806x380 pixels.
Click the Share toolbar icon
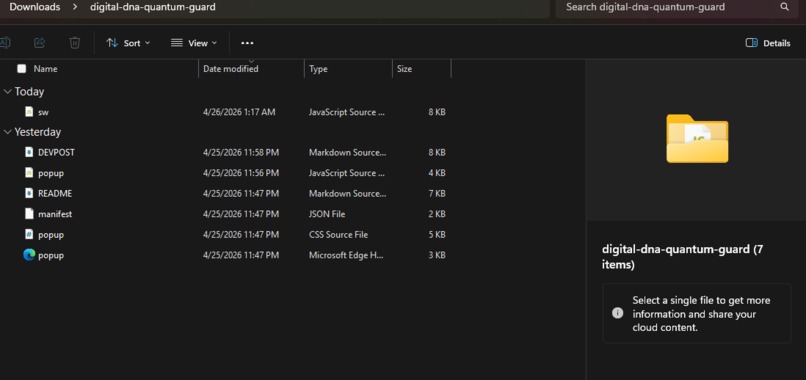click(x=40, y=43)
